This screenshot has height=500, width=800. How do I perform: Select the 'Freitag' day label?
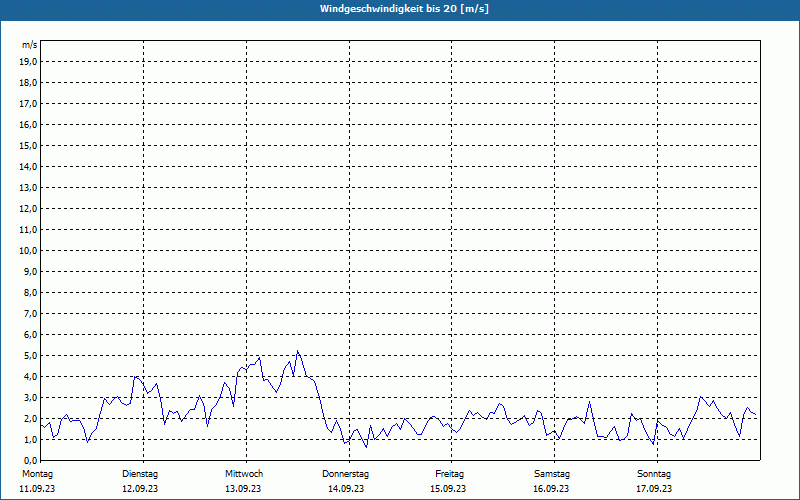(x=449, y=474)
